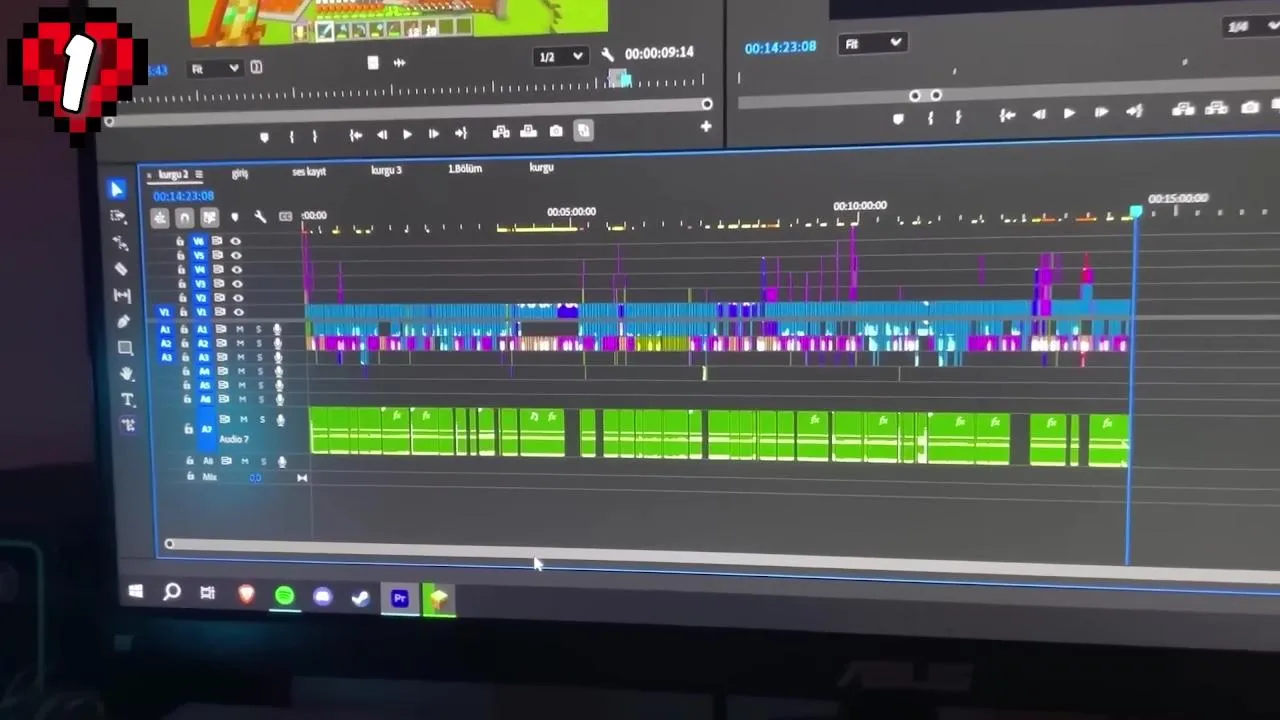Step forward one frame in source monitor

[x=433, y=134]
